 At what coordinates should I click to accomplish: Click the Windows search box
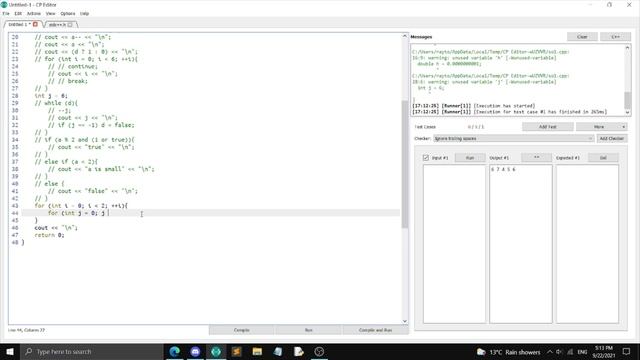click(91, 351)
